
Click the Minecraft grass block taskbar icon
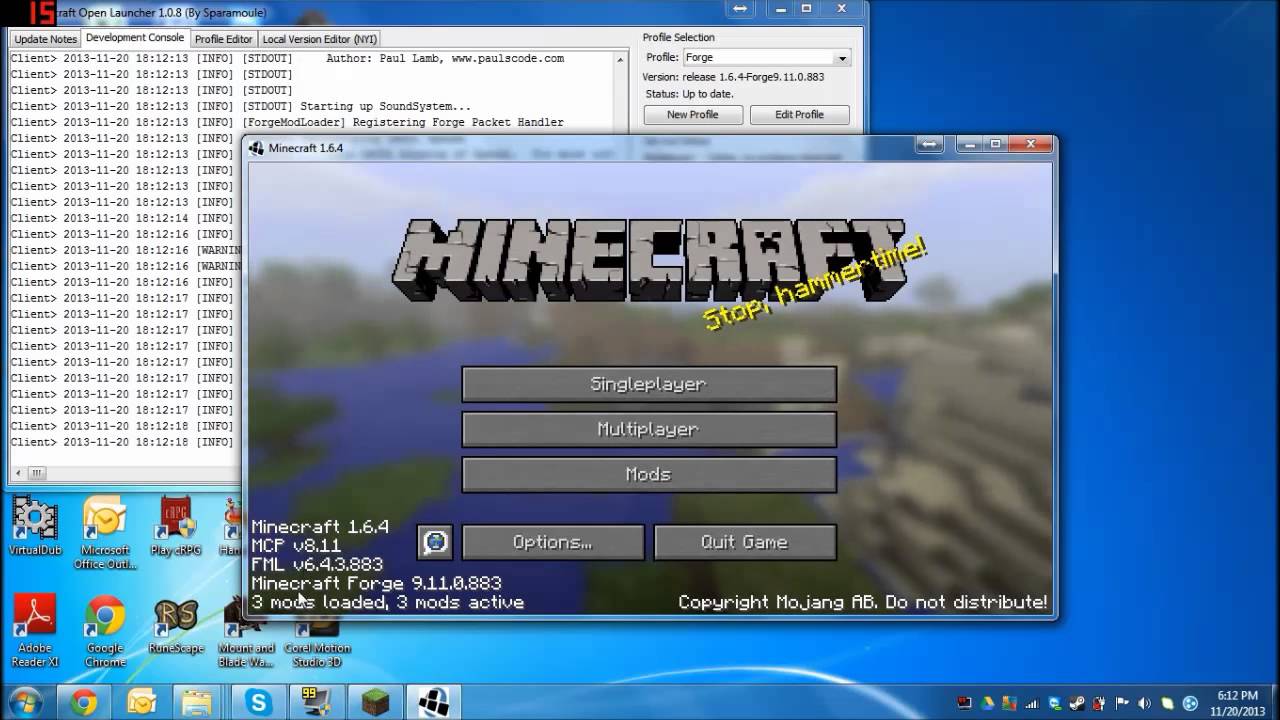click(375, 703)
